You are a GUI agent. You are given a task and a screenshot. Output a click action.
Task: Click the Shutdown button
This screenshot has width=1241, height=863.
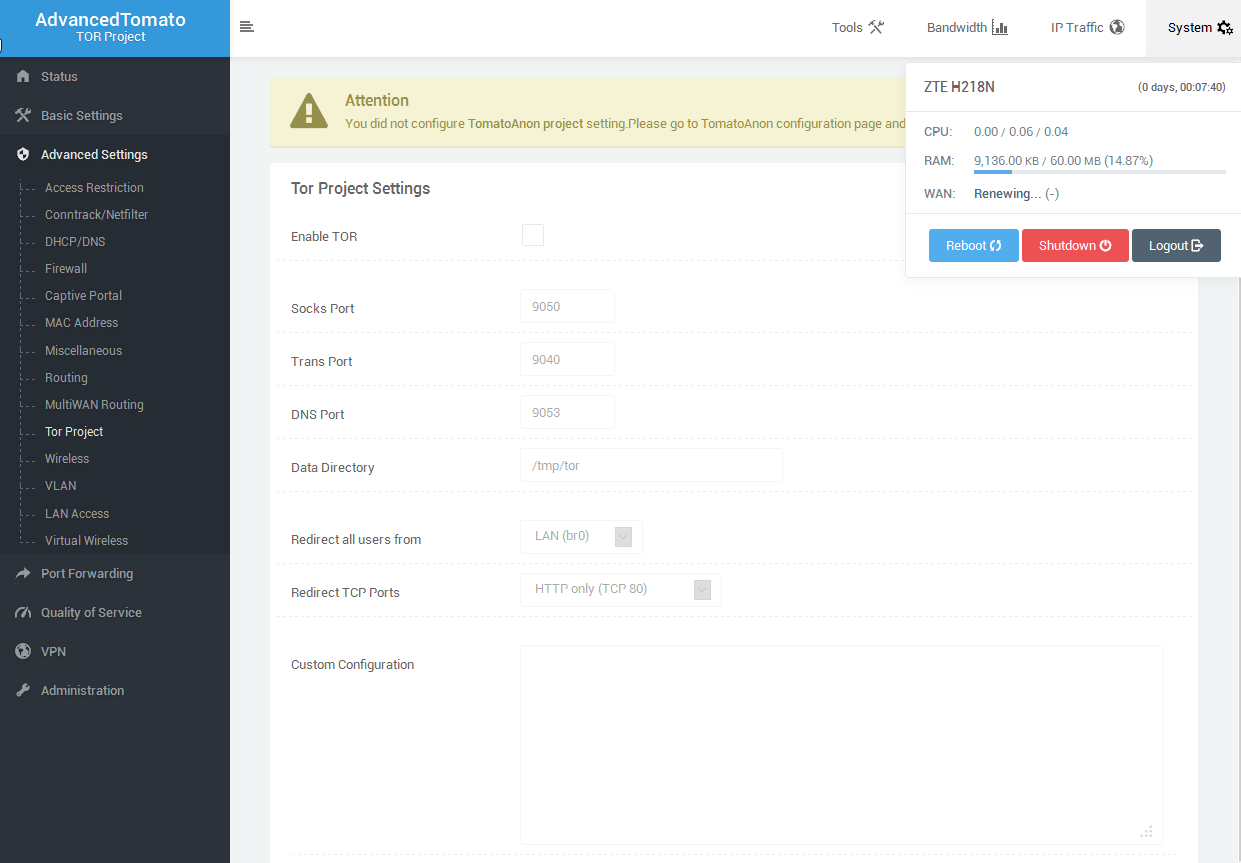click(x=1075, y=246)
